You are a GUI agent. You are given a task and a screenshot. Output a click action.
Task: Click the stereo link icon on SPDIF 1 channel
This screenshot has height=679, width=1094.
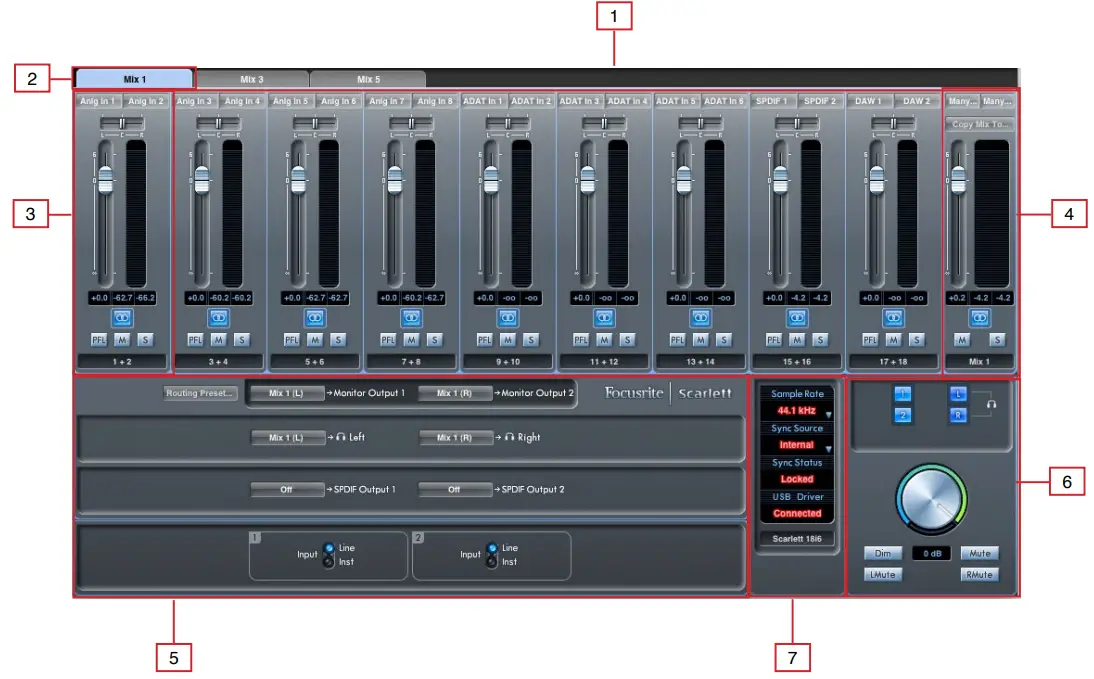[x=795, y=317]
